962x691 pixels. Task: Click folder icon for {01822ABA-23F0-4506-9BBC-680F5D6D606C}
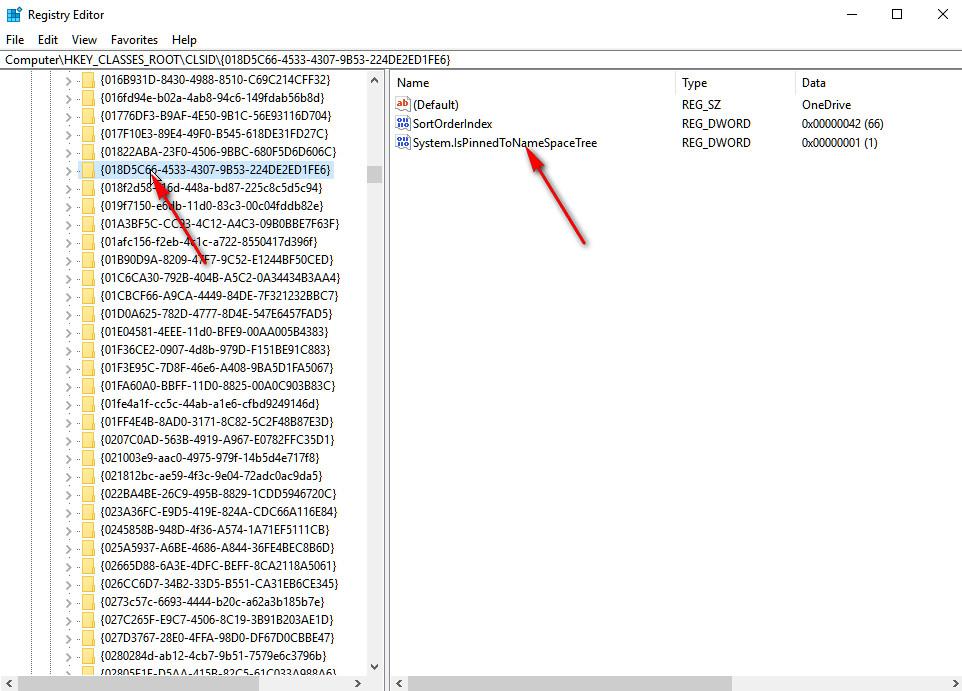coord(88,152)
